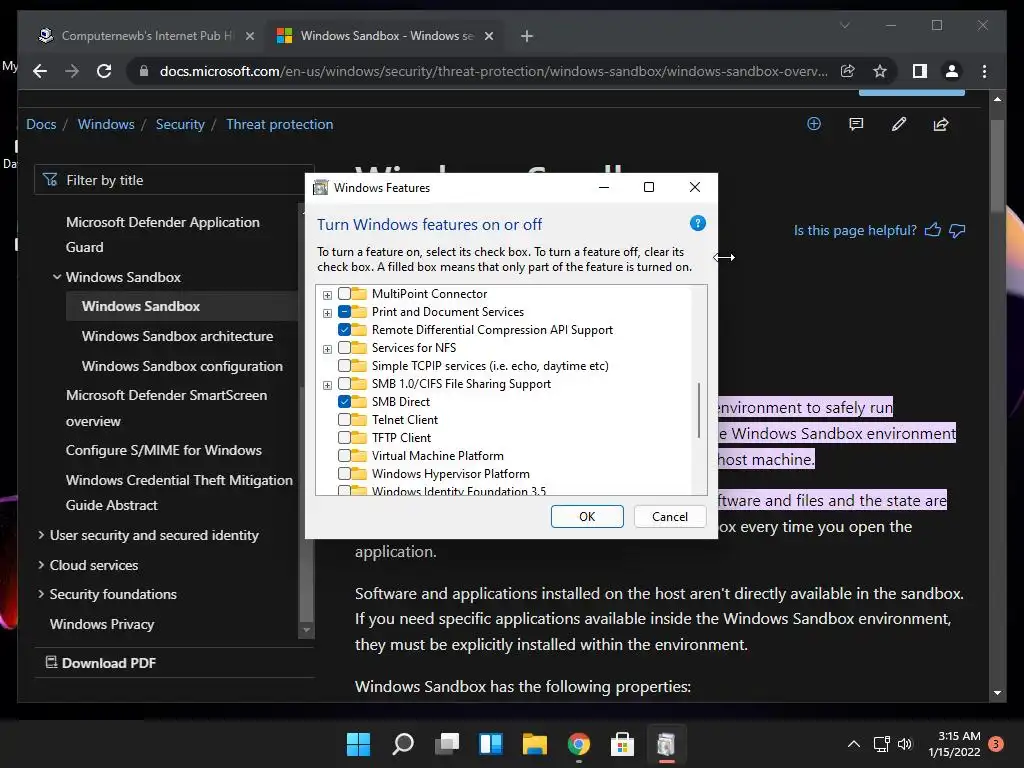Bookmark this page with the star icon
This screenshot has width=1024, height=768.
click(880, 71)
